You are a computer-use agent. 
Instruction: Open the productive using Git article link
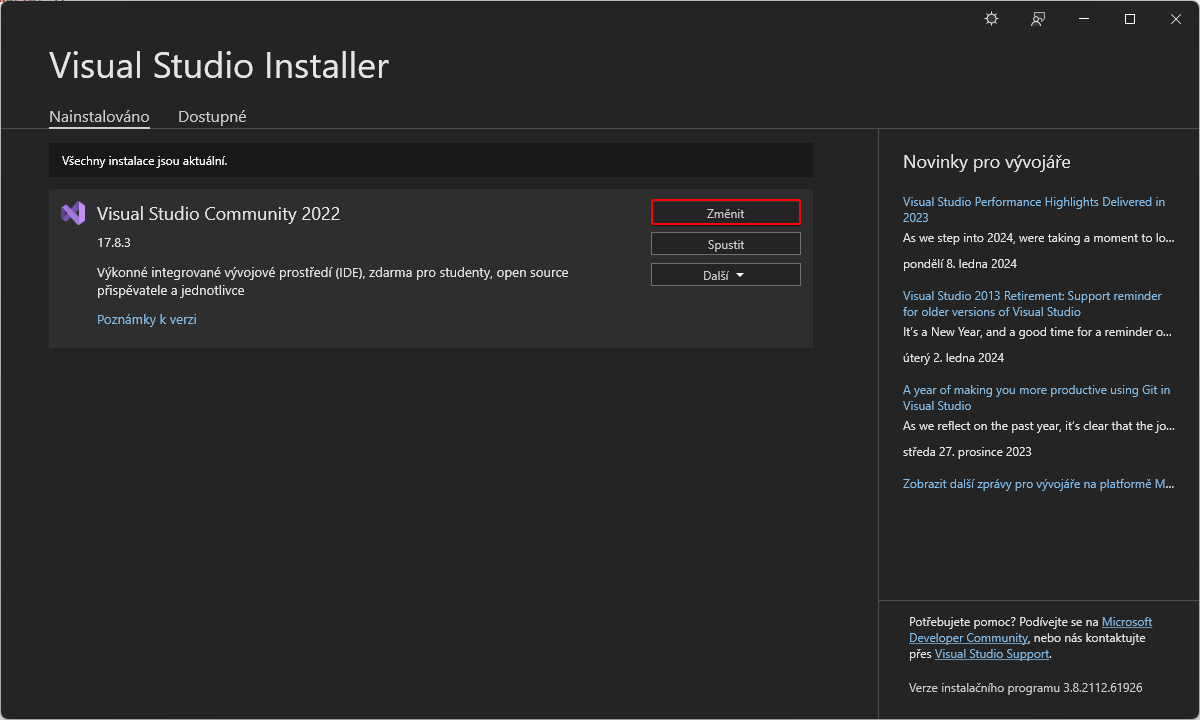pos(1036,398)
